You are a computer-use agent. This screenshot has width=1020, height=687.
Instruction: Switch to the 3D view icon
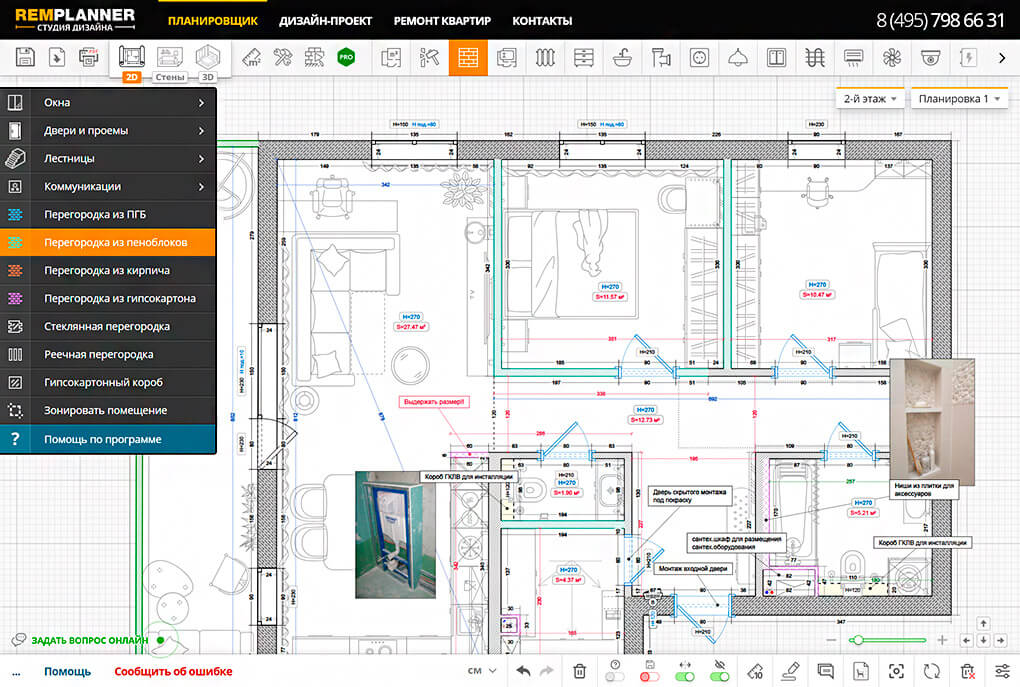coord(208,57)
